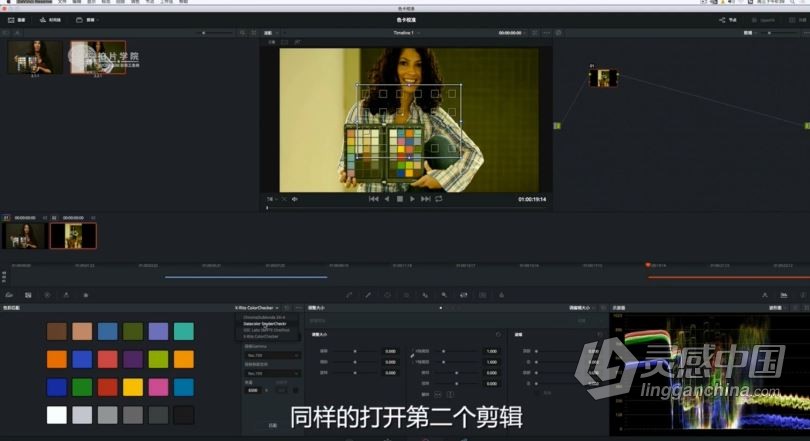Select the Color Wheels palette icon

pyautogui.click(x=47, y=295)
